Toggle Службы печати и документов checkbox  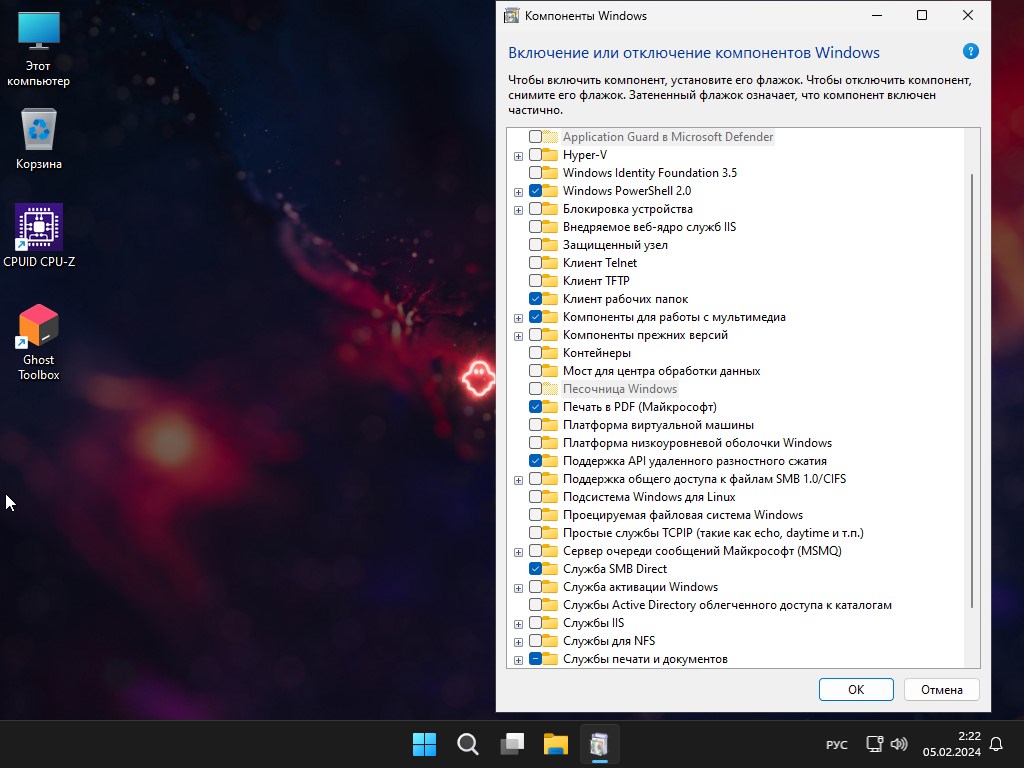click(x=535, y=659)
